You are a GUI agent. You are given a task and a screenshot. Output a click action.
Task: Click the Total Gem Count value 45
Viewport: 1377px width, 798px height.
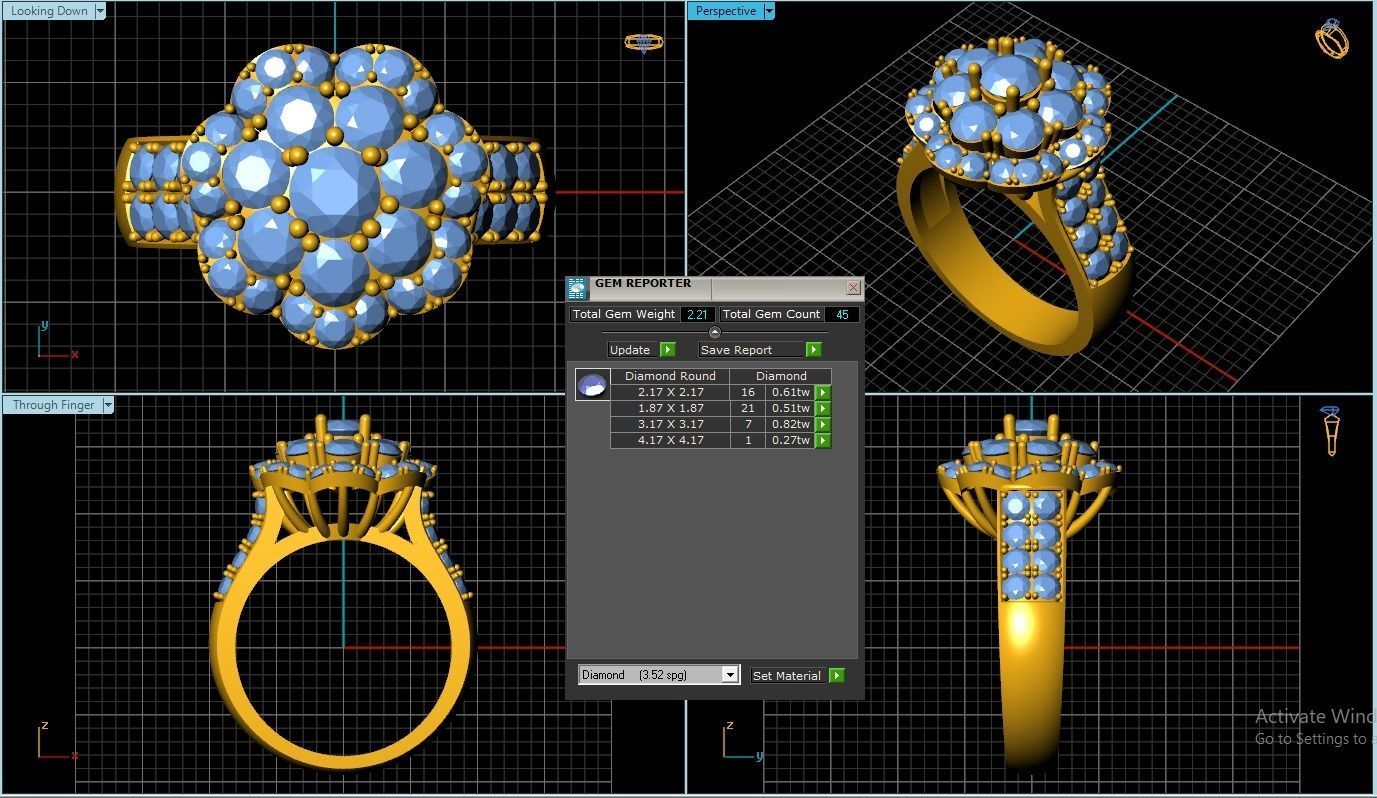tap(842, 314)
